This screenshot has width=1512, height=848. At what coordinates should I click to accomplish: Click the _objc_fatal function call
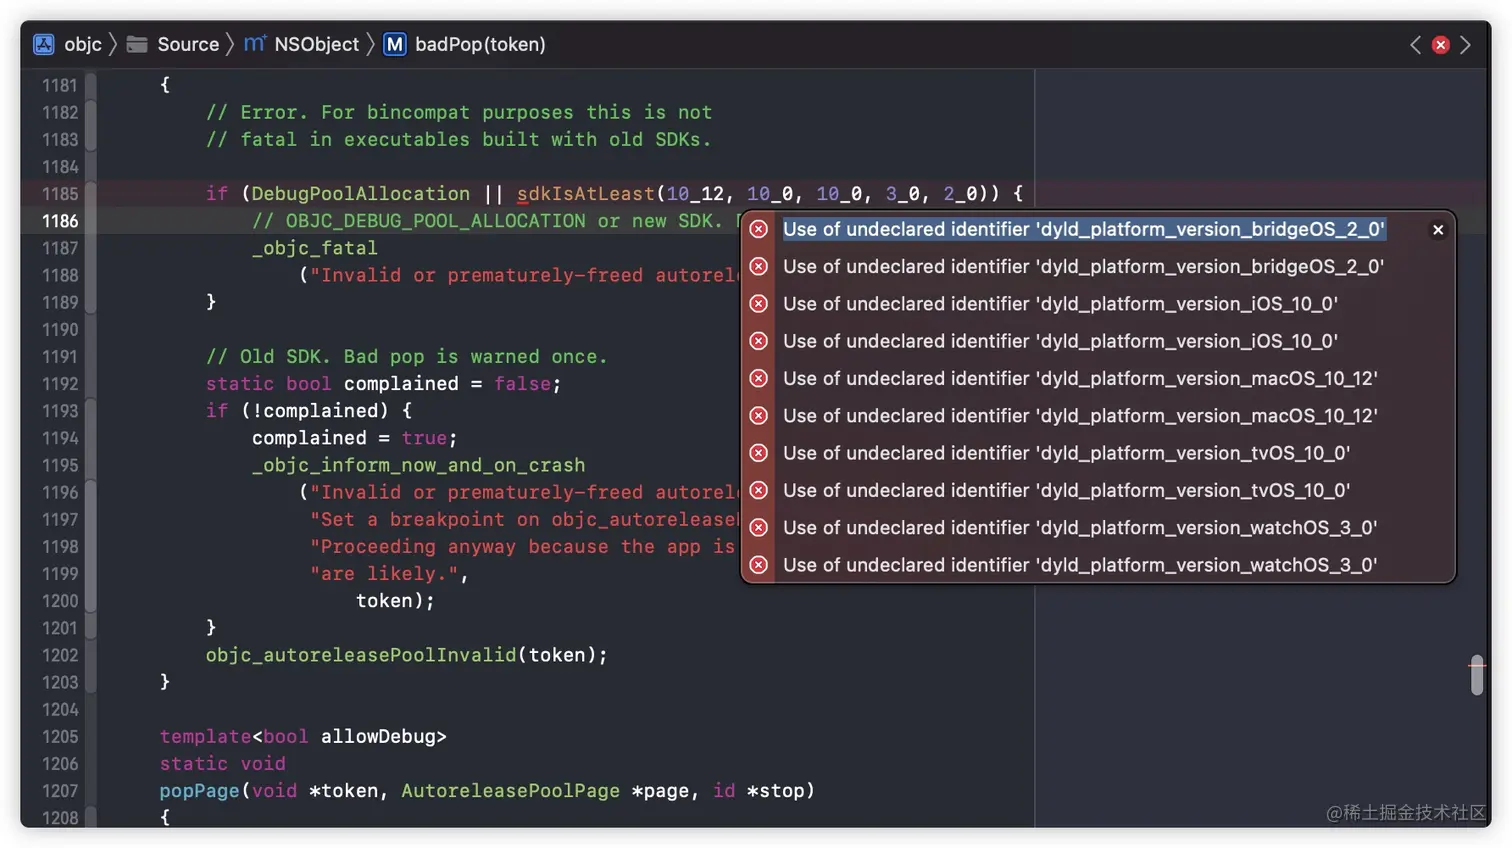click(315, 248)
